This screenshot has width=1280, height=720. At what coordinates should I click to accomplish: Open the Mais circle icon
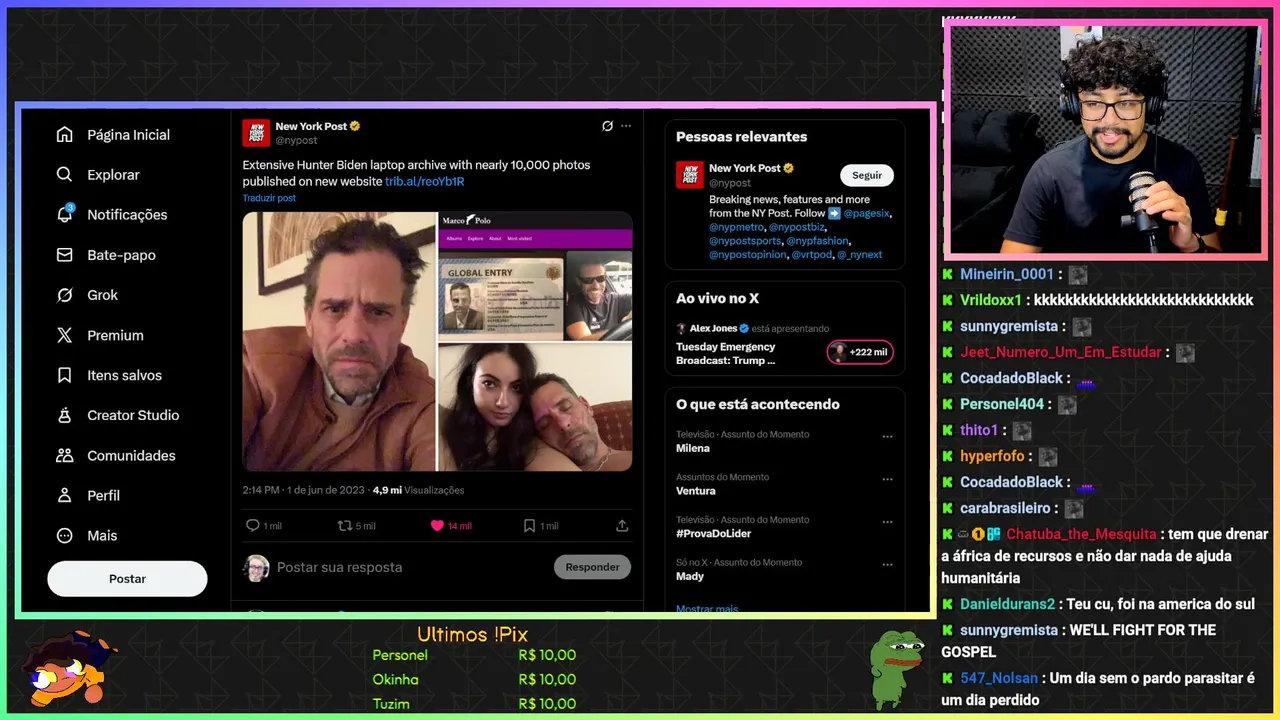65,535
